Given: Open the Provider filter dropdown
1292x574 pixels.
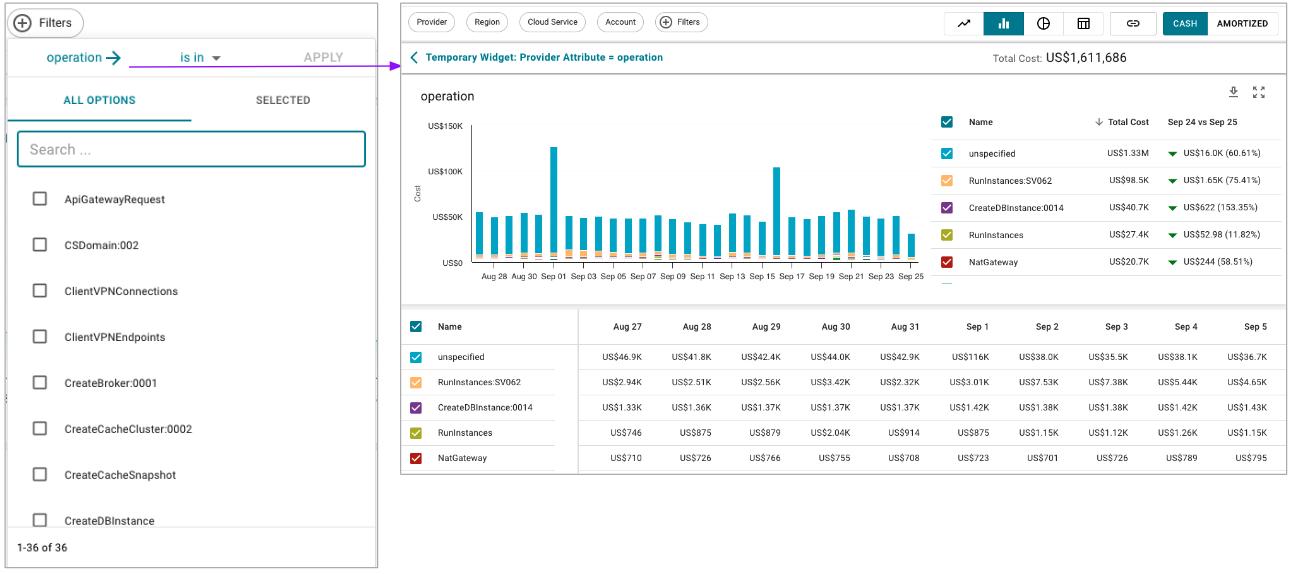Looking at the screenshot, I should click(x=432, y=22).
